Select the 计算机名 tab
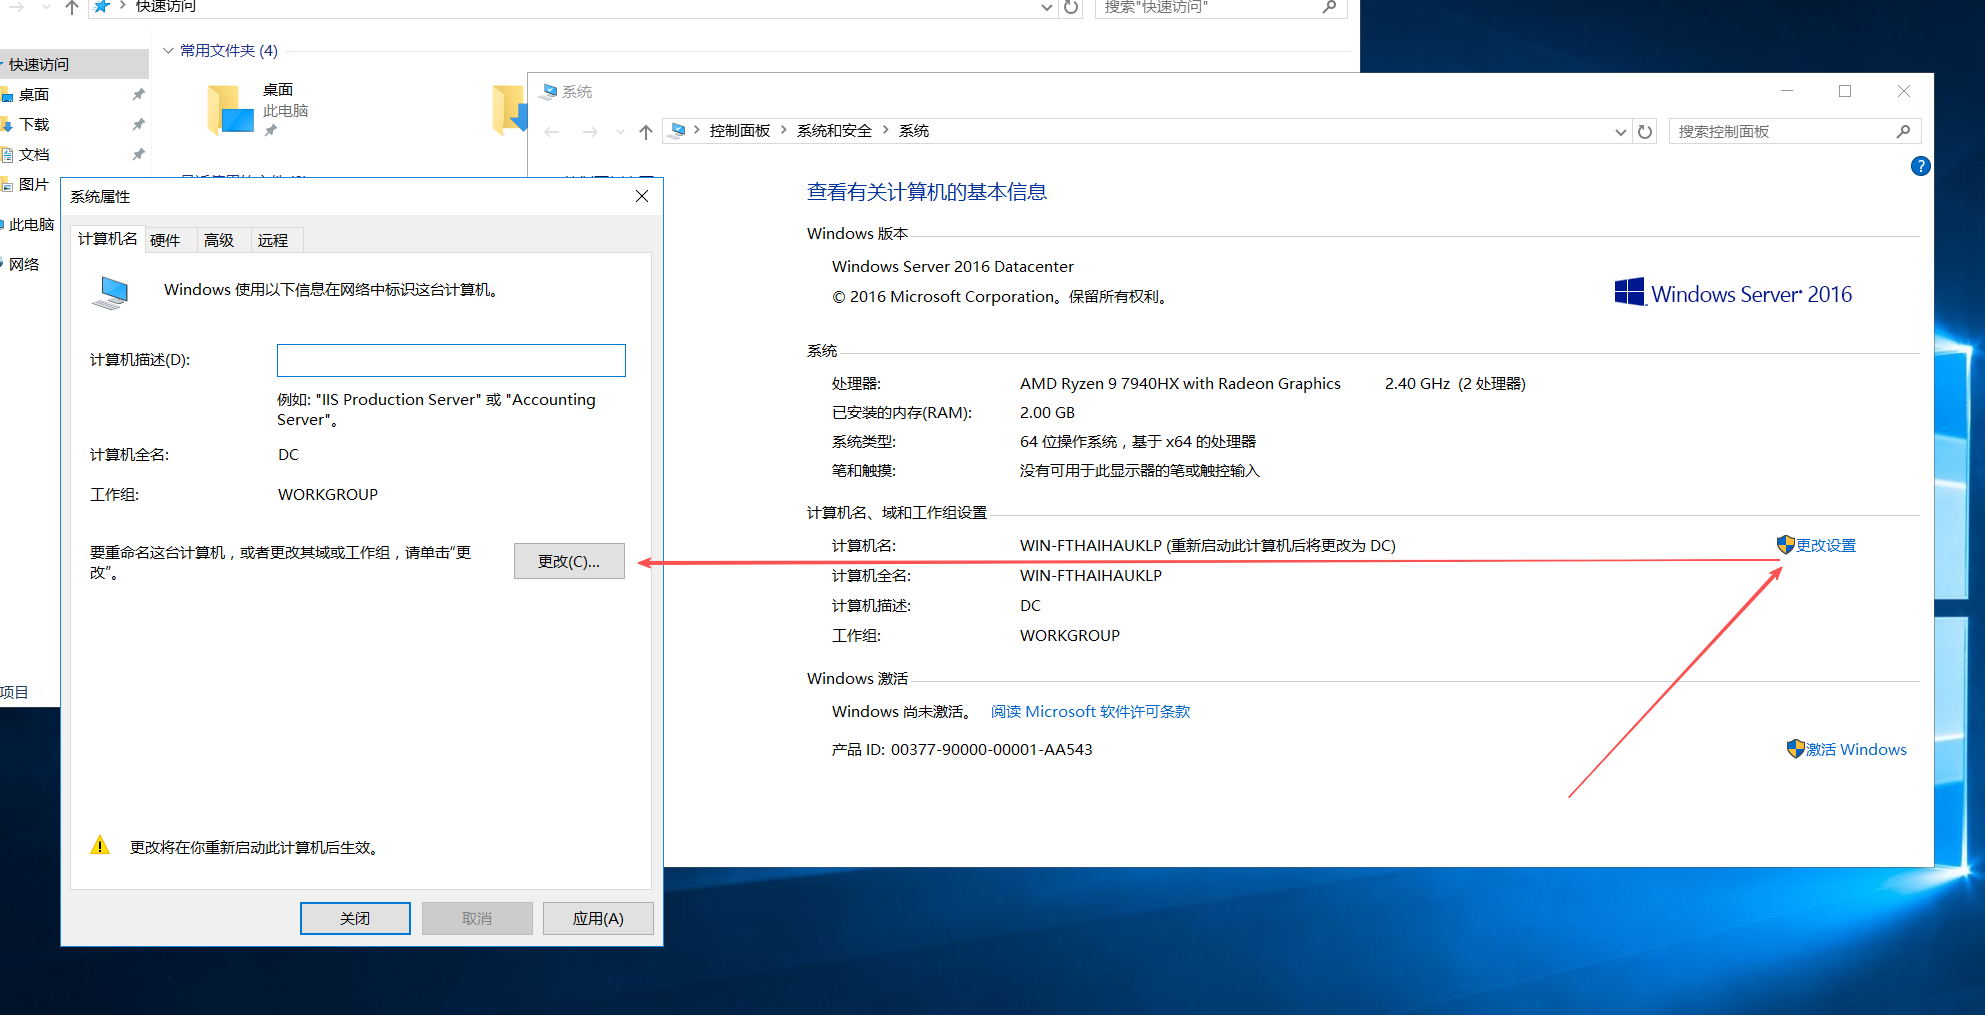Viewport: 1985px width, 1015px height. [x=108, y=239]
